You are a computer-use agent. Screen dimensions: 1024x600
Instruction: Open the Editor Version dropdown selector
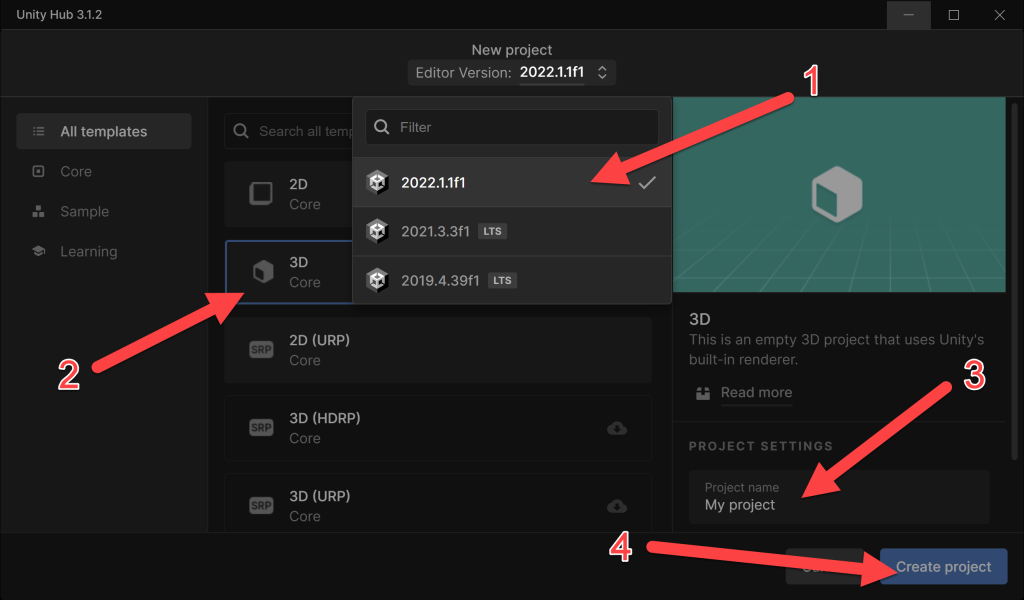coord(511,72)
